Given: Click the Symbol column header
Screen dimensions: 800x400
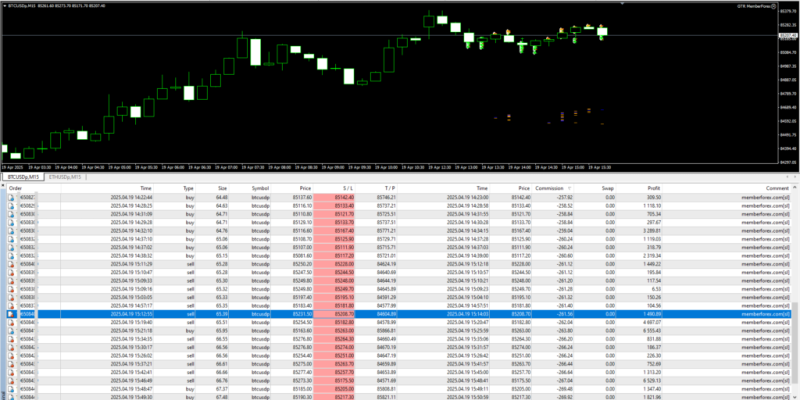Looking at the screenshot, I should click(x=260, y=187).
